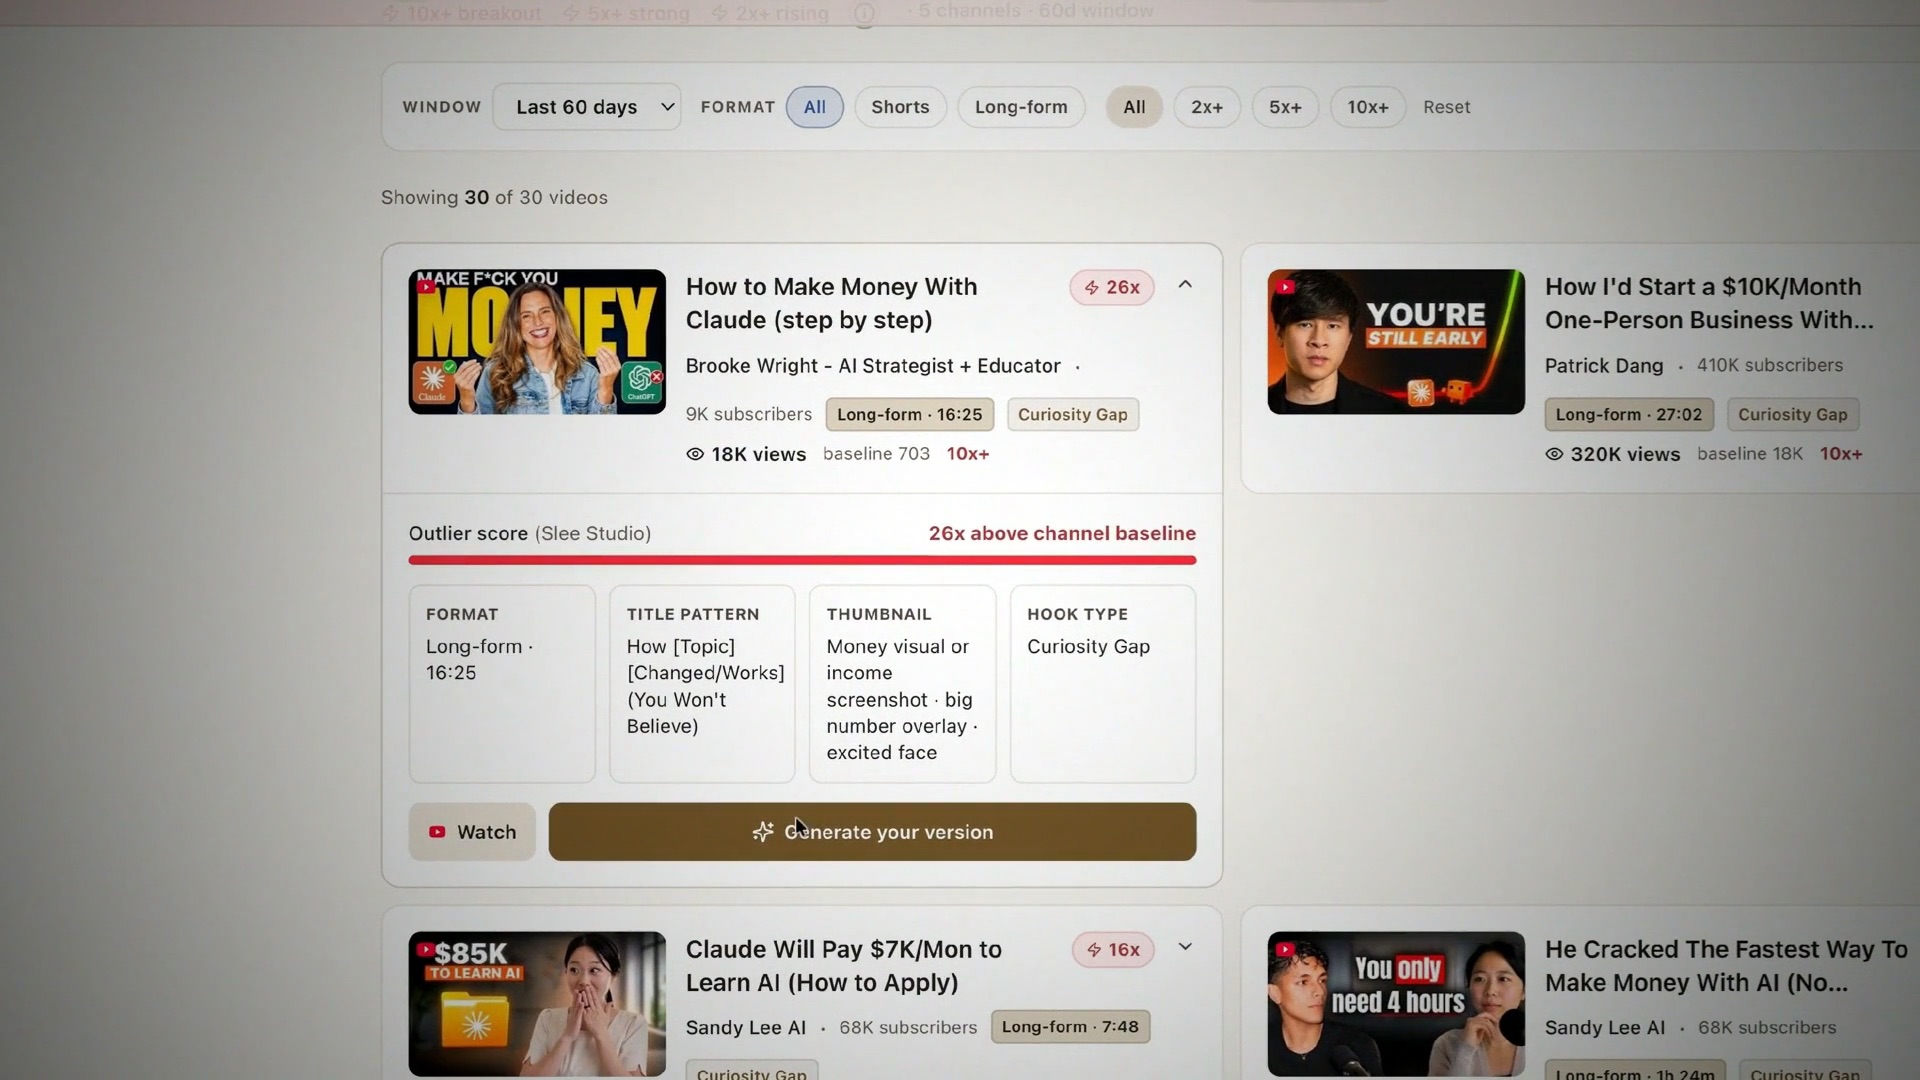
Task: Click the Long-form · 16:25 tag
Action: coord(909,414)
